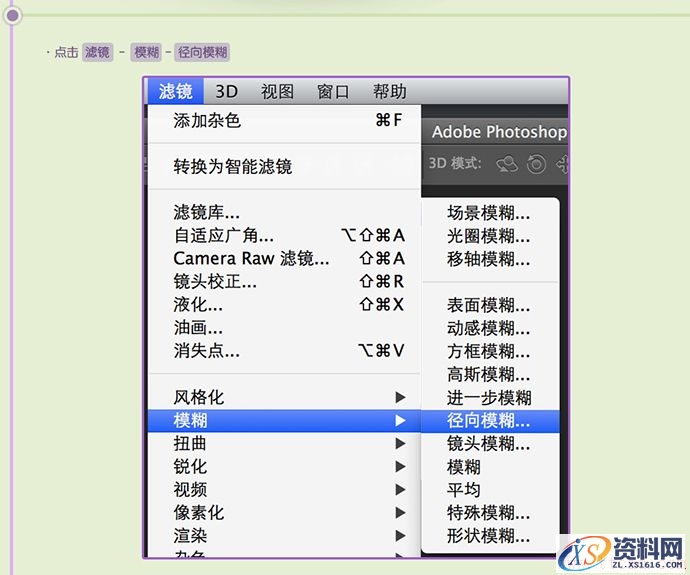Open the 帮助 menu

pyautogui.click(x=389, y=92)
